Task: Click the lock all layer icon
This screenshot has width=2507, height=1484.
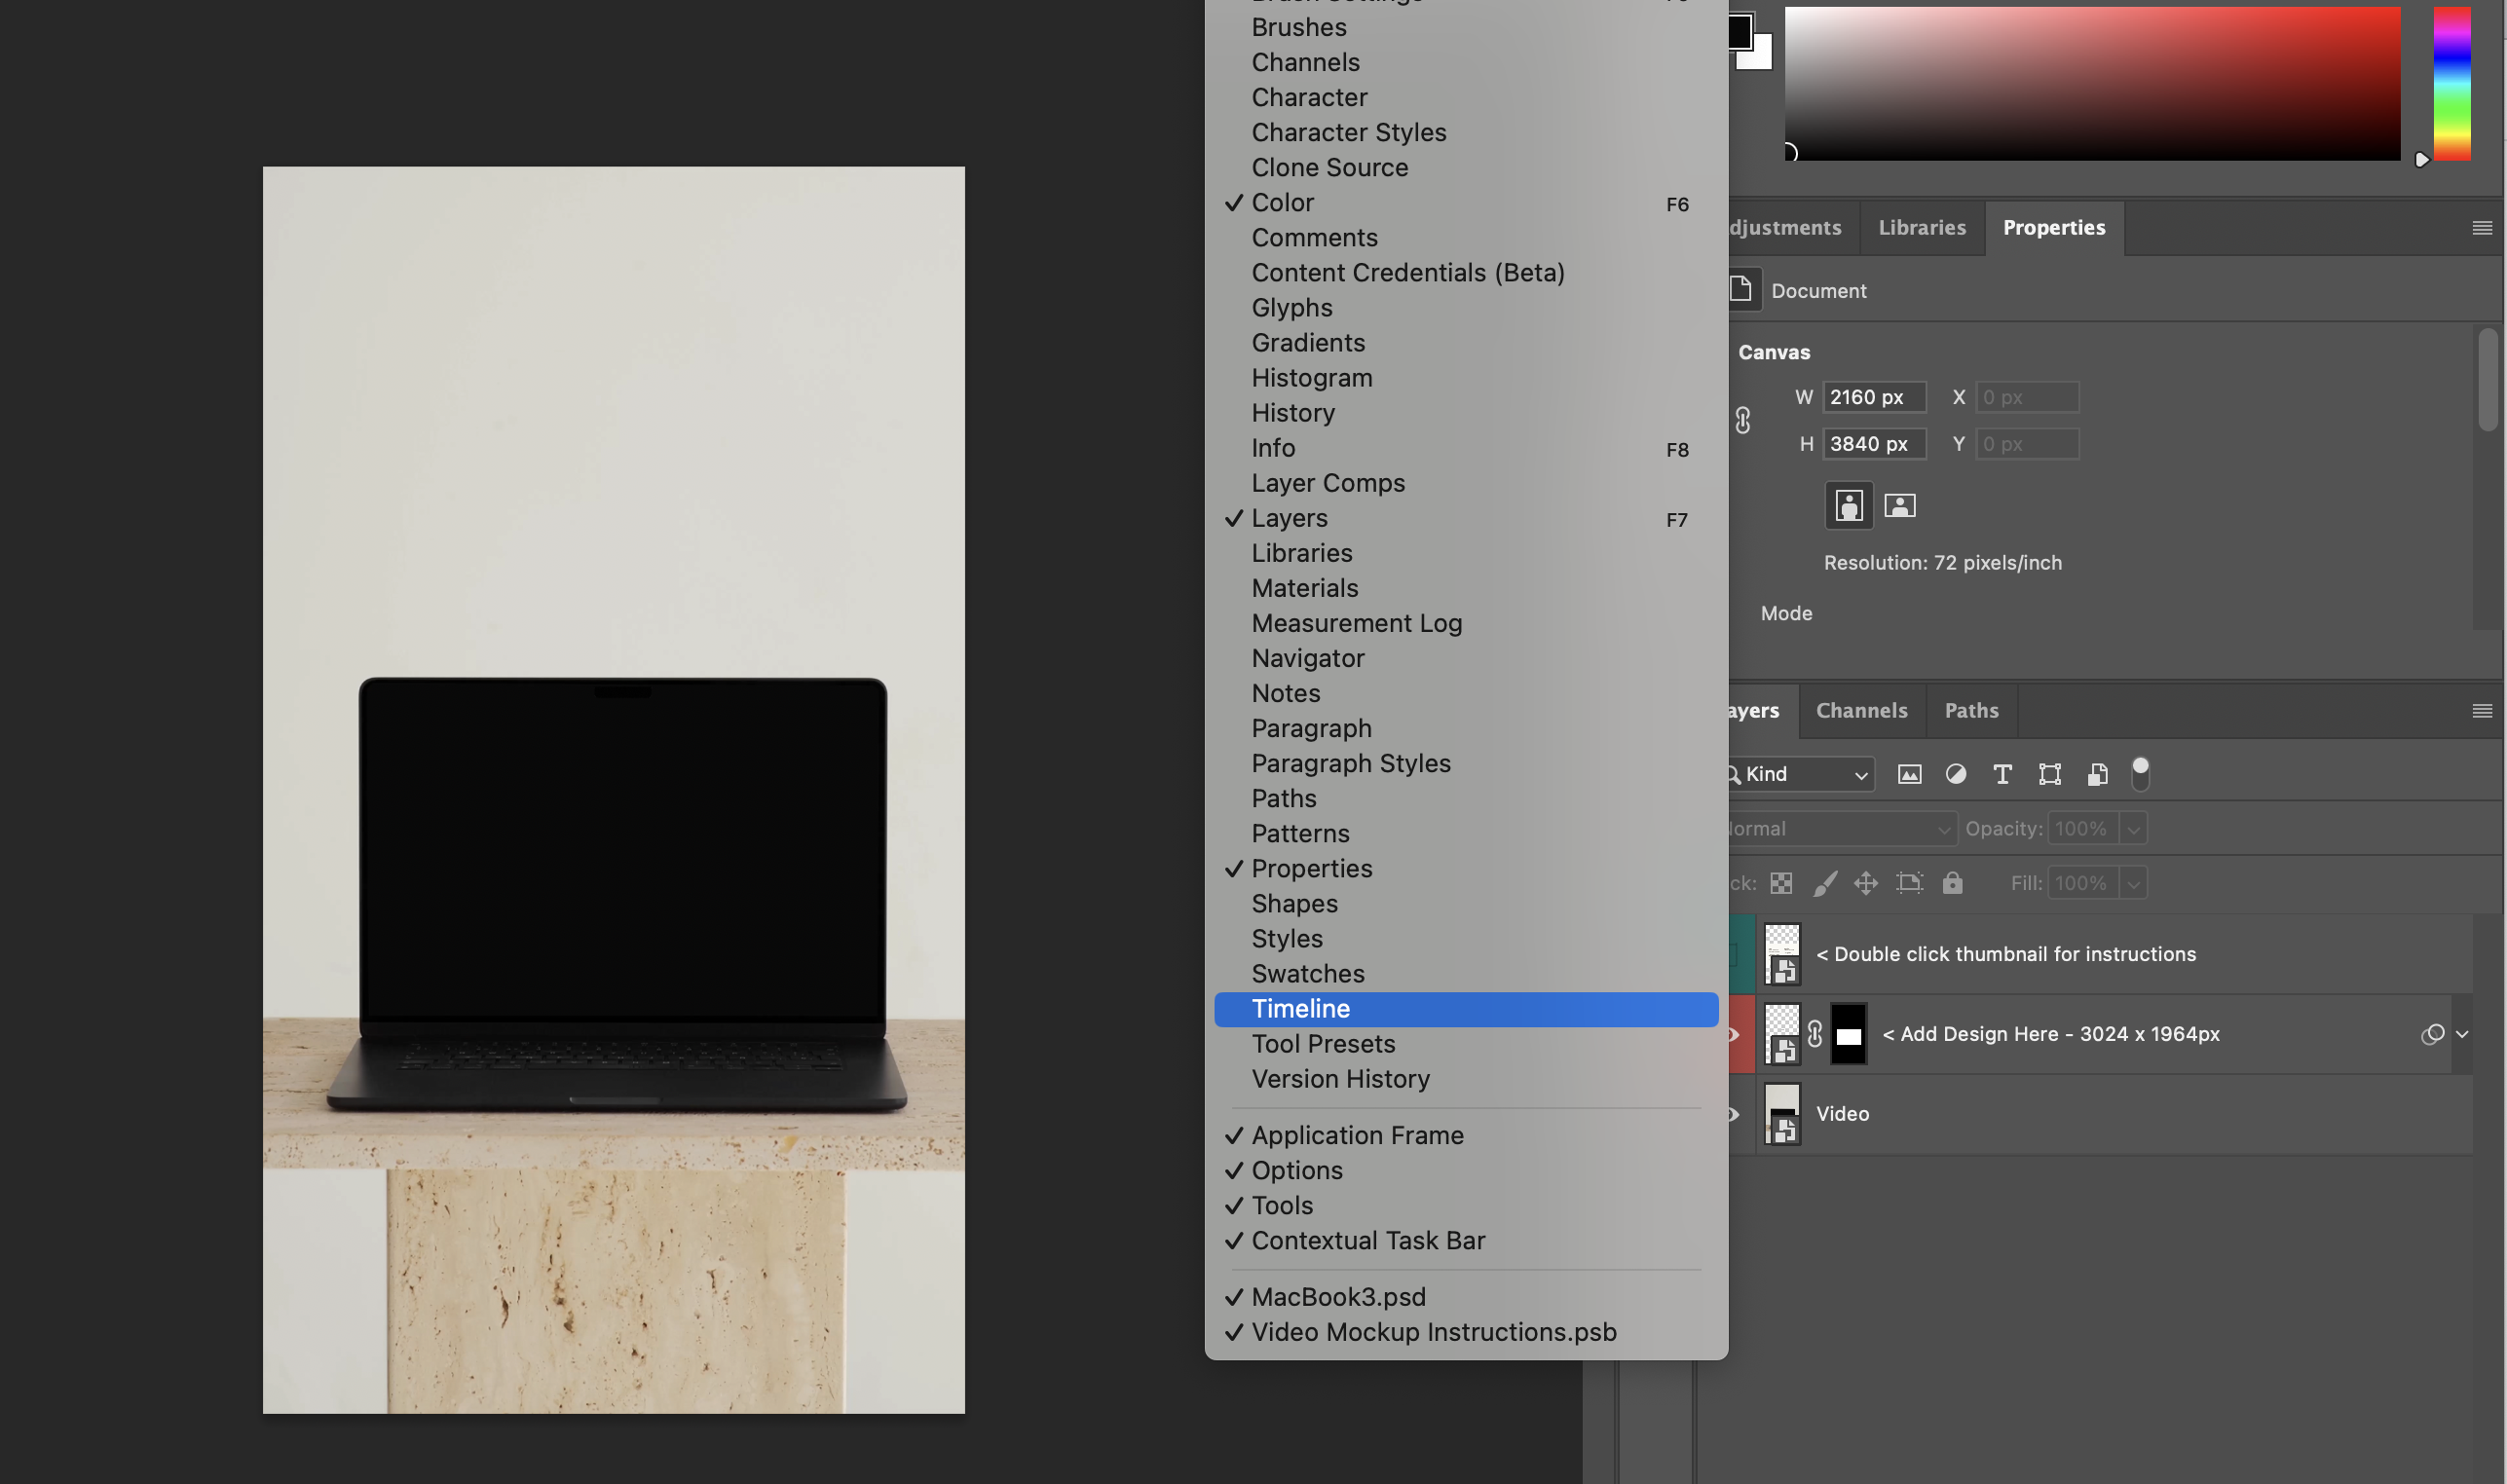Action: 1952,883
